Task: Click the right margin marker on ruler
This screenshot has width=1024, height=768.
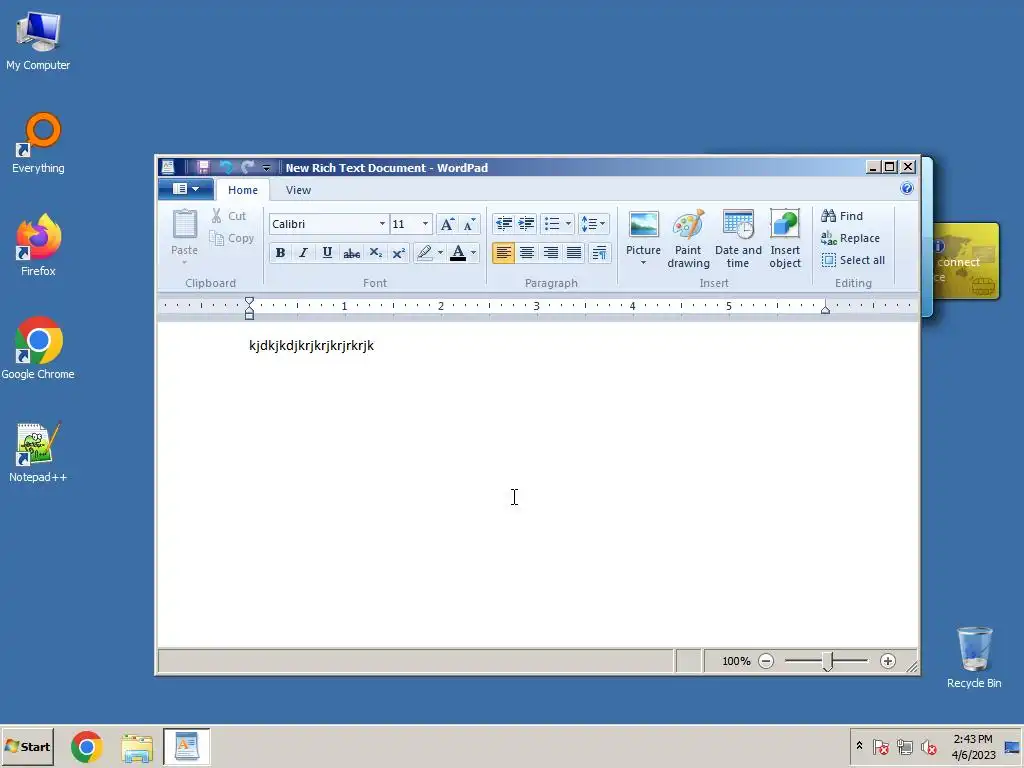Action: [825, 308]
